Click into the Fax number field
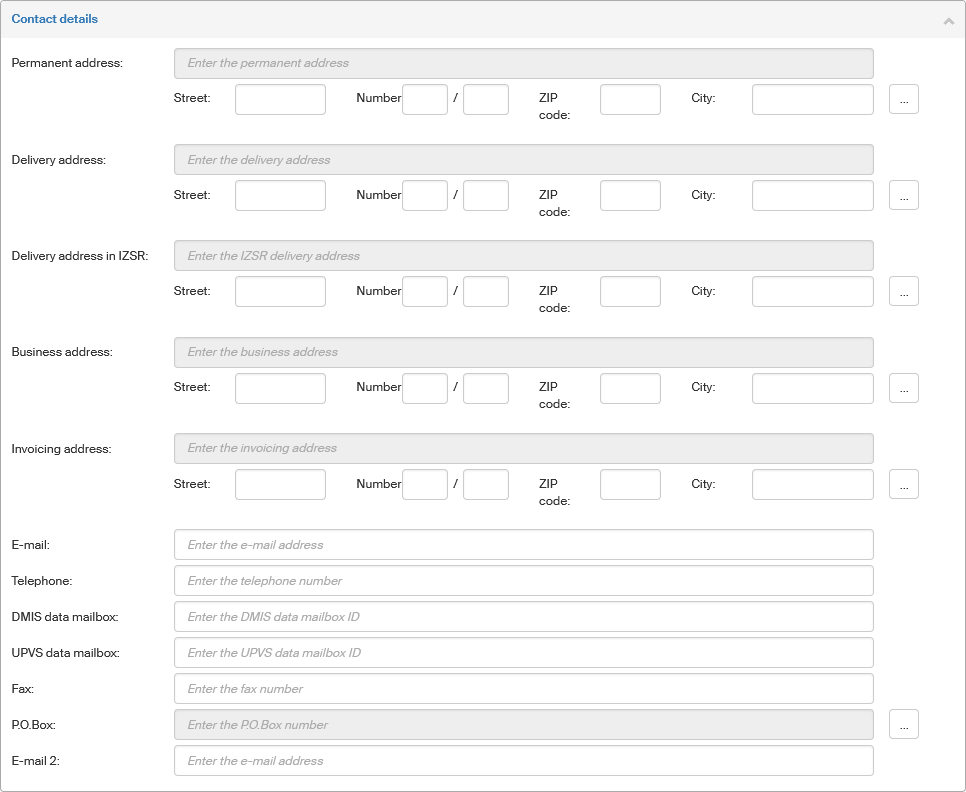966x792 pixels. point(523,689)
